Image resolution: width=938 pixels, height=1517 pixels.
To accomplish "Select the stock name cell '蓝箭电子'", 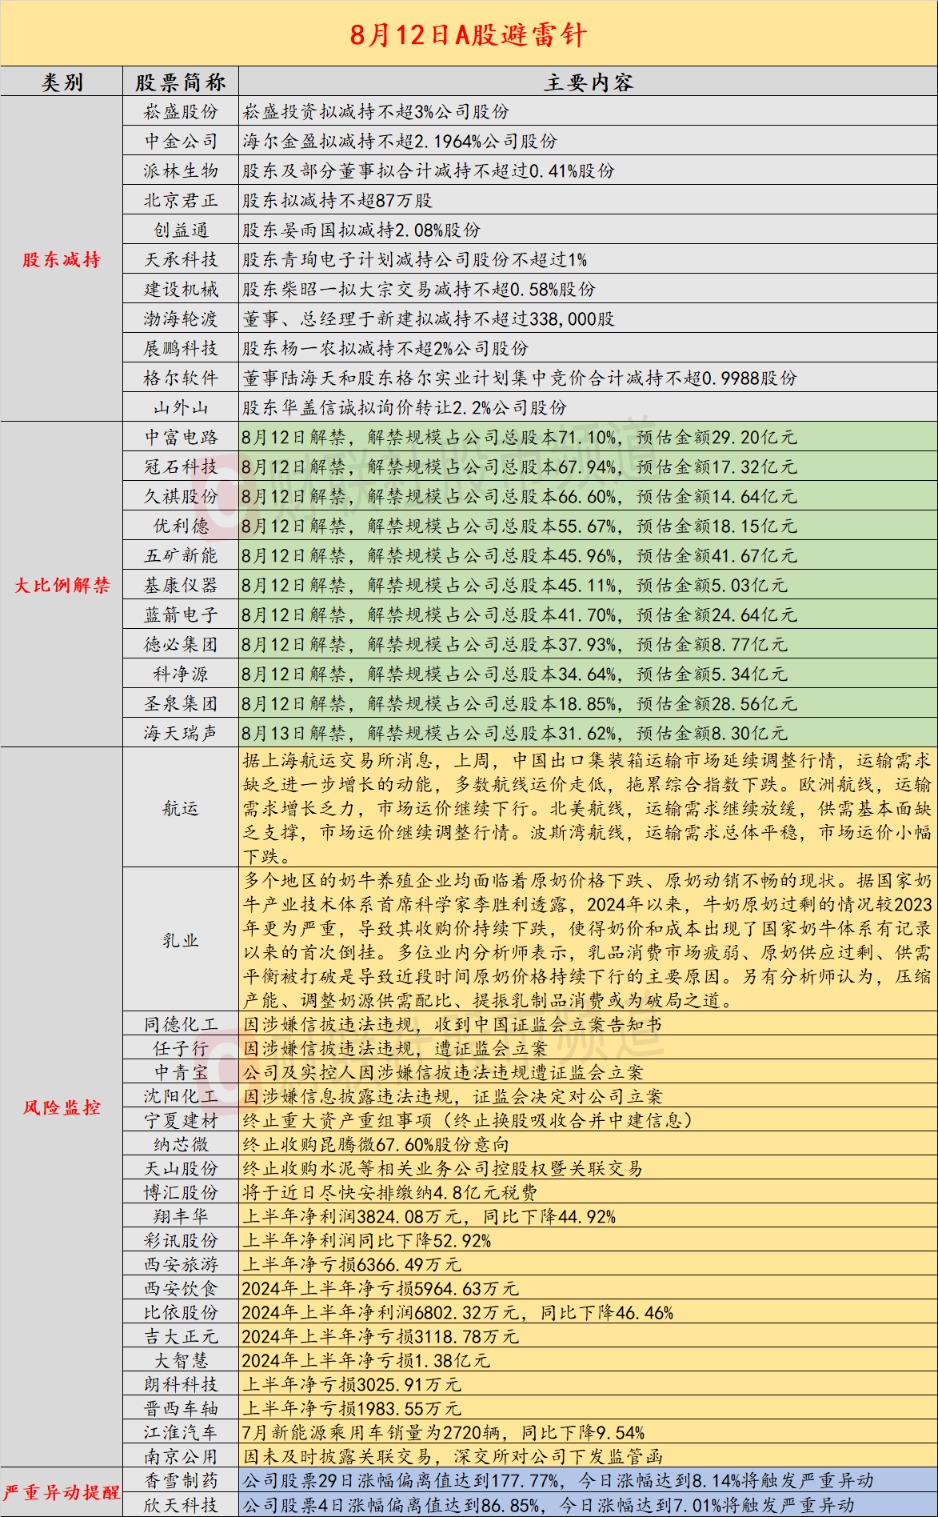I will 180,614.
